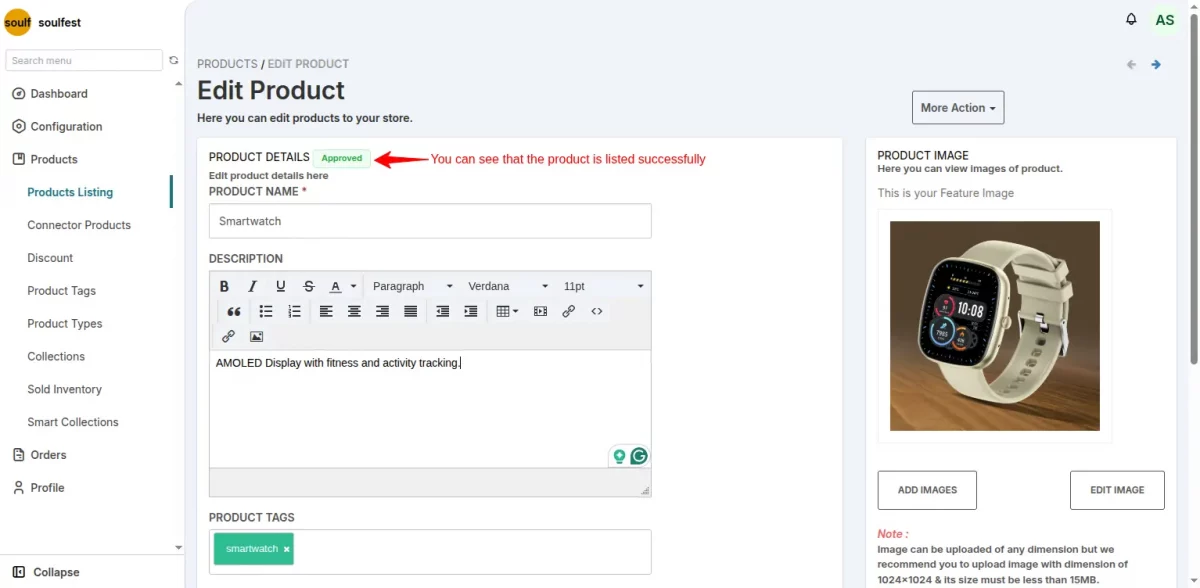
Task: Apply strikethrough to description text
Action: click(308, 286)
